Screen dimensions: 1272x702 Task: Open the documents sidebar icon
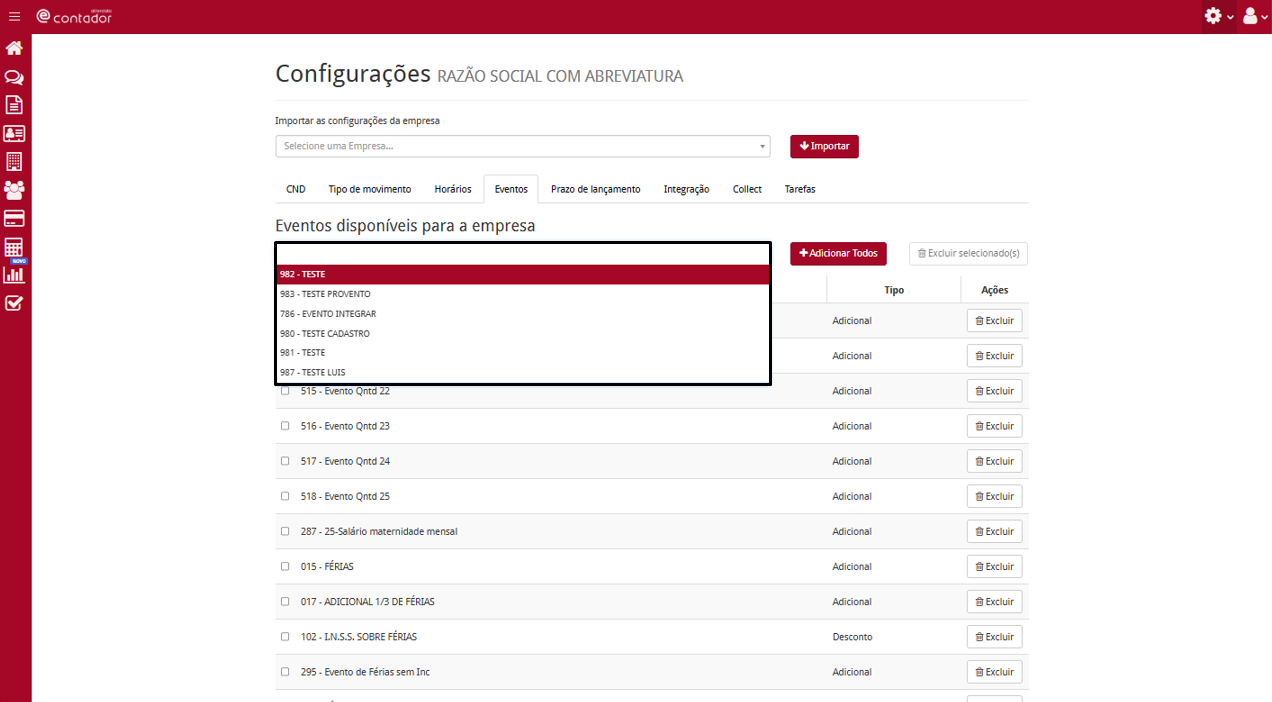(x=14, y=105)
